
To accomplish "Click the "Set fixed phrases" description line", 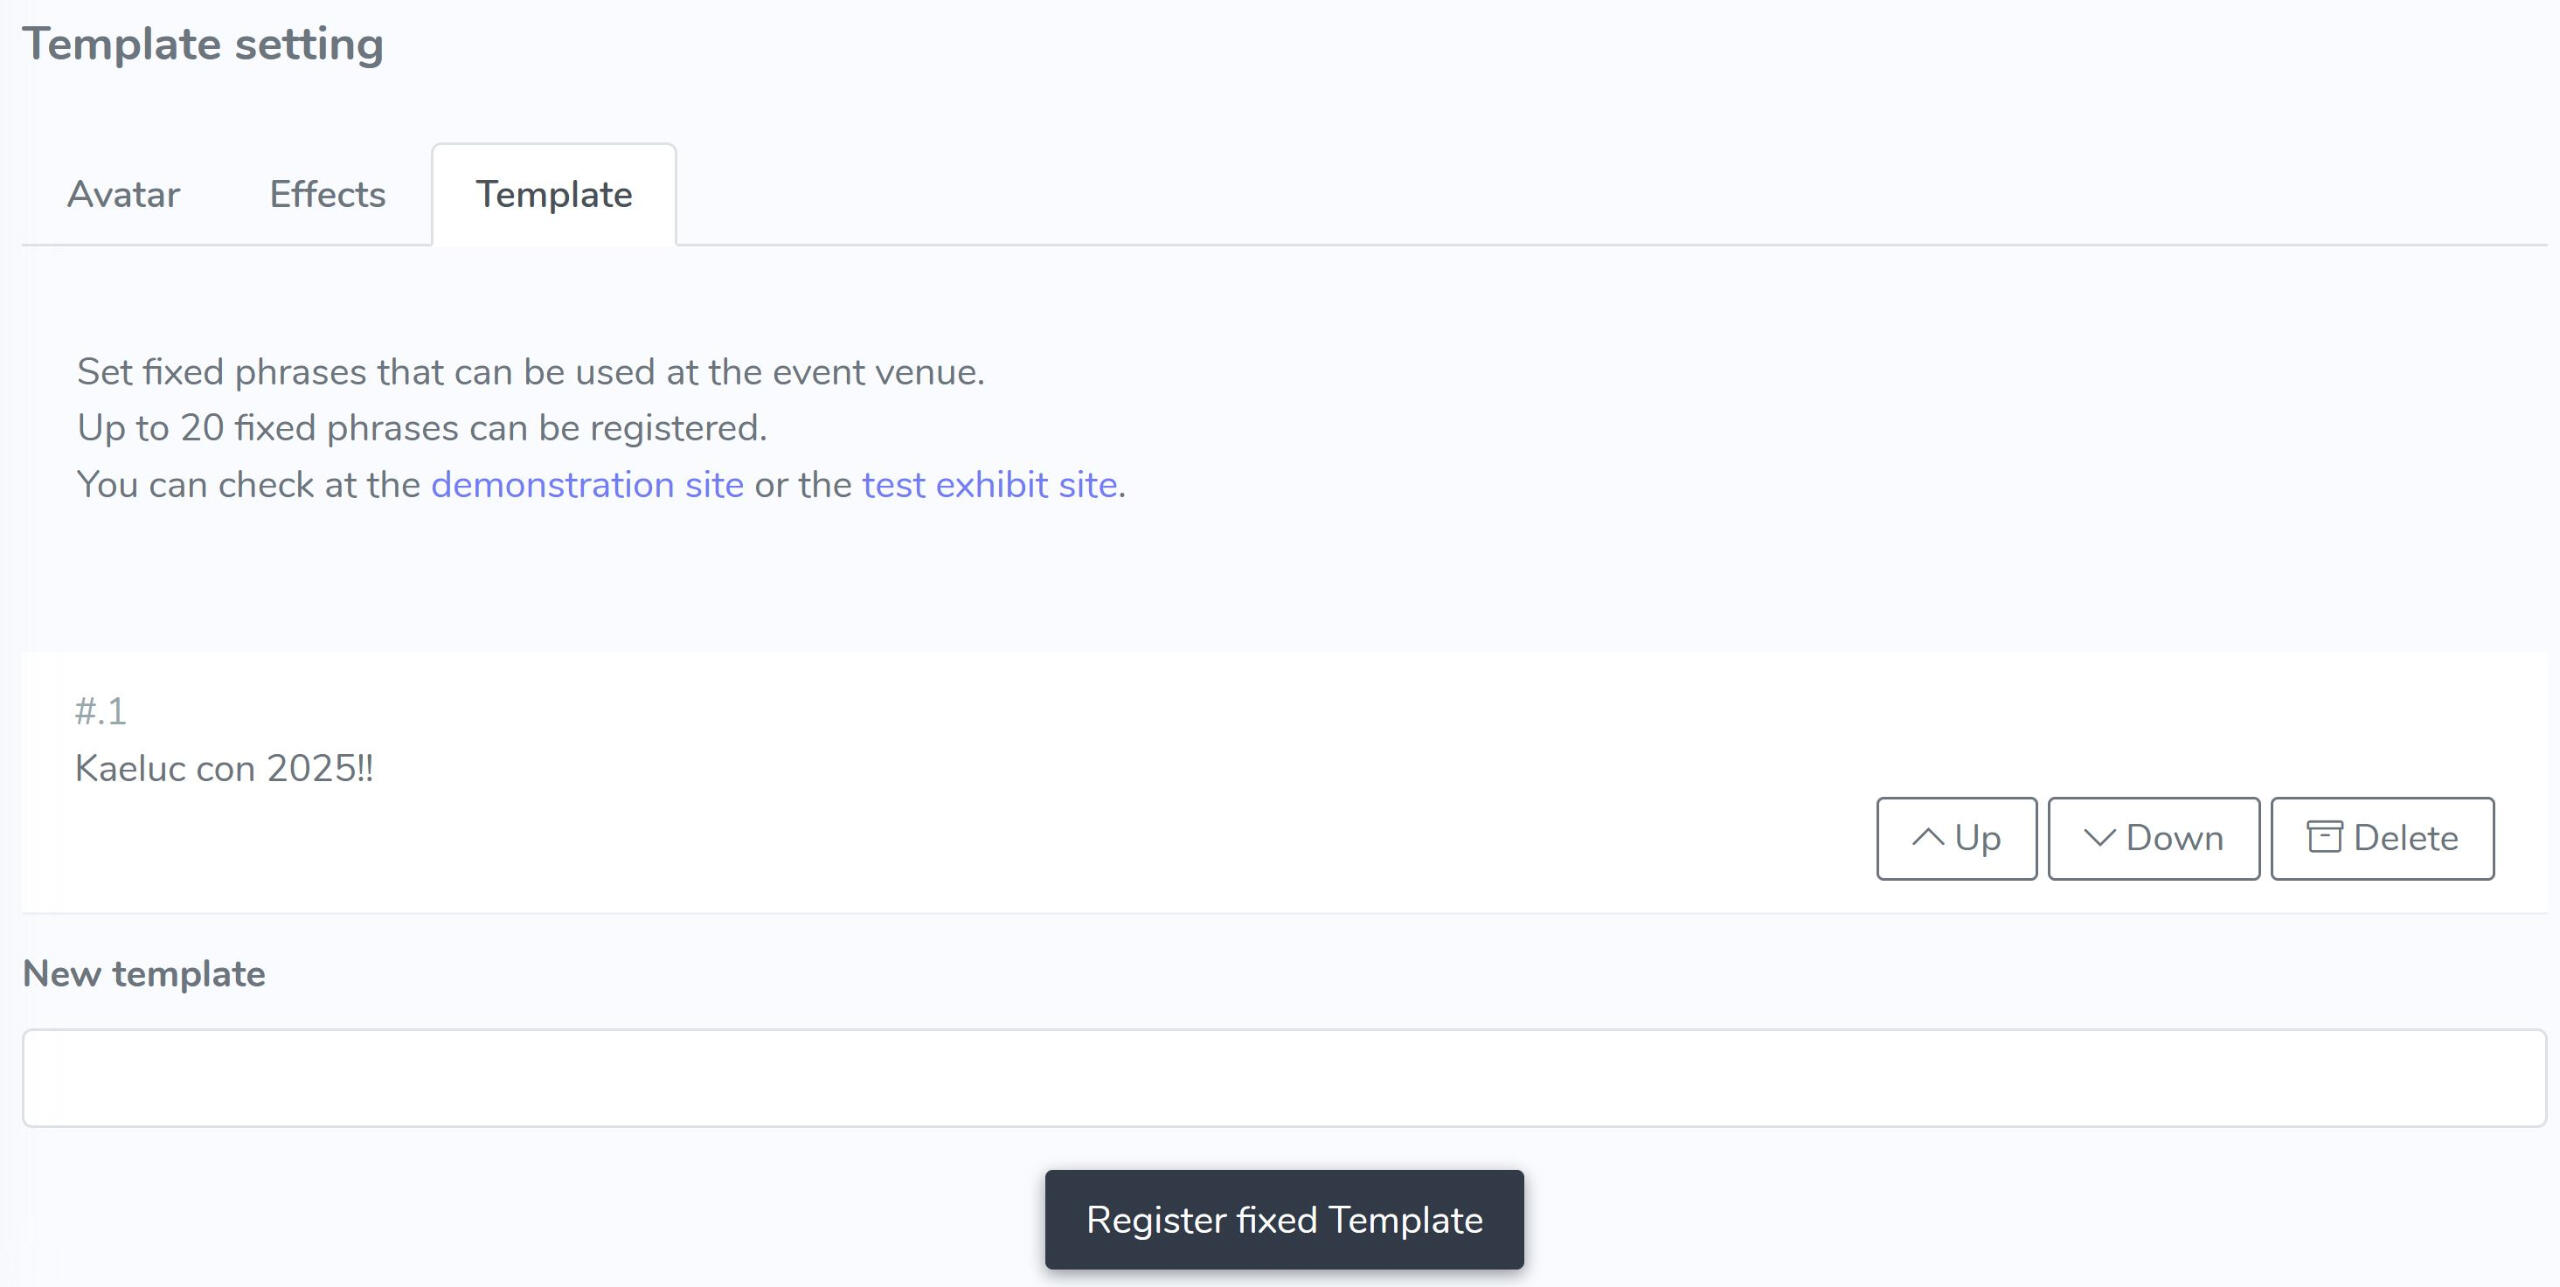I will [x=530, y=372].
